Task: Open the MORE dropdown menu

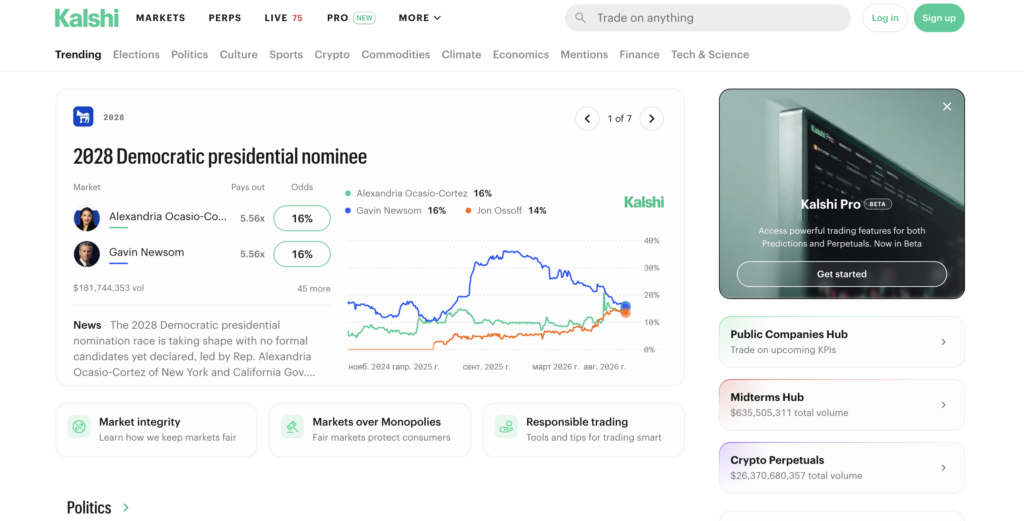Action: click(420, 18)
